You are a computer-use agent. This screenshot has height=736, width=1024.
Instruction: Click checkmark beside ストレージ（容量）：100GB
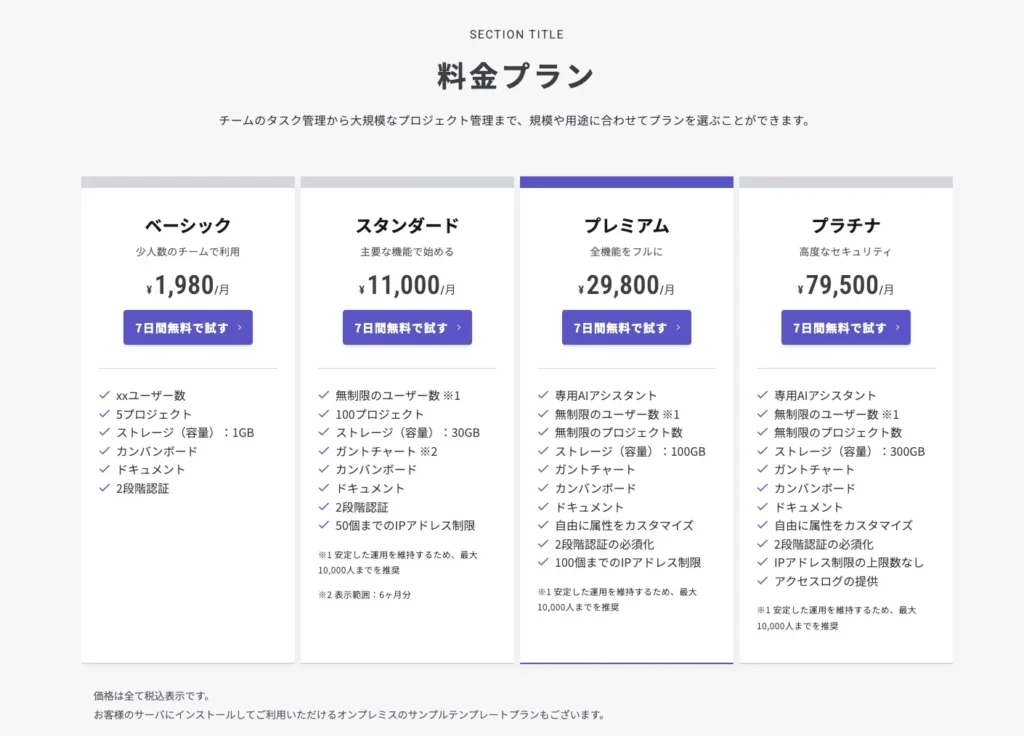(x=543, y=451)
